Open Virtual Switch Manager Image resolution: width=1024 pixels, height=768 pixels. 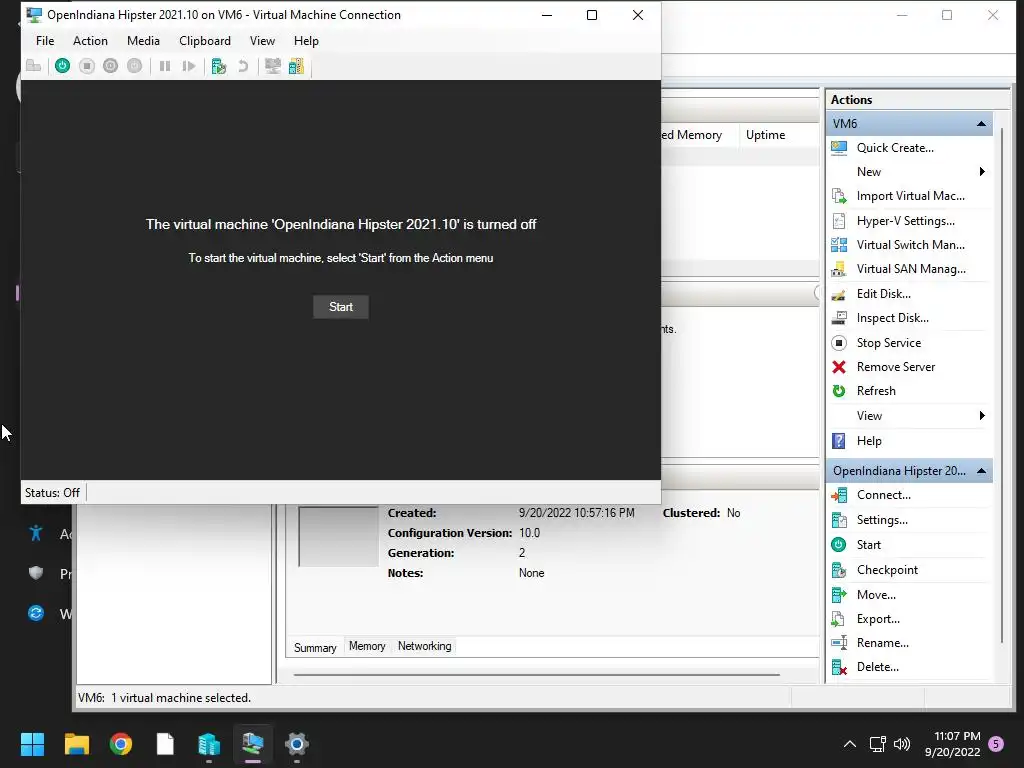click(910, 245)
